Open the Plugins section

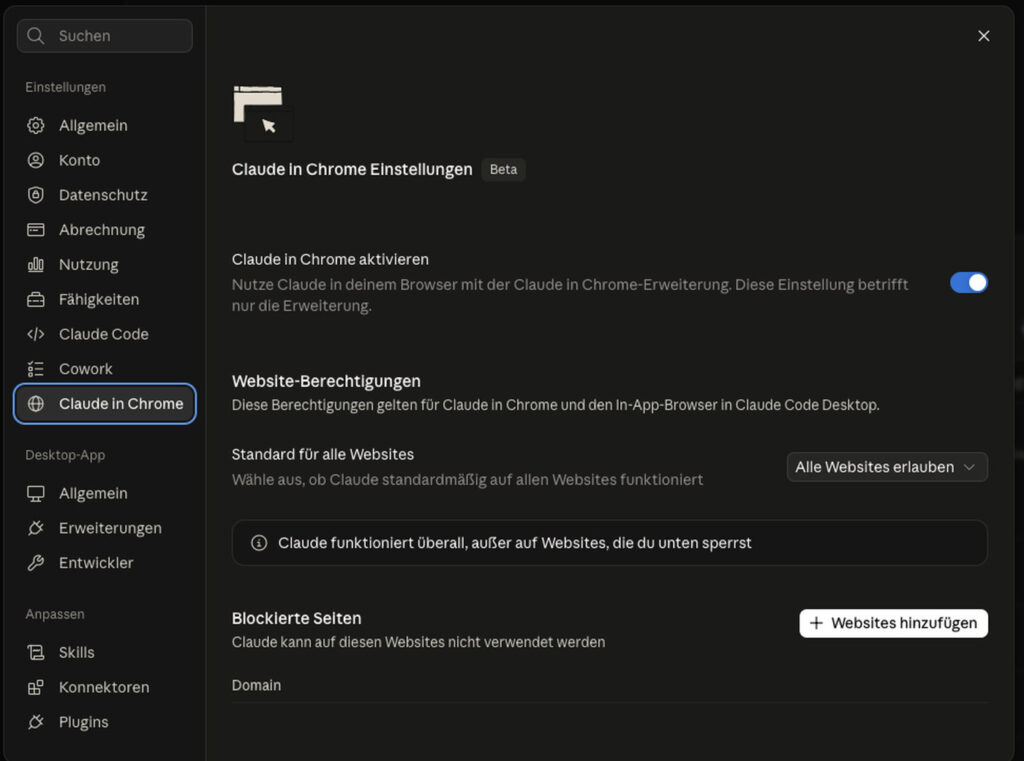(104, 722)
